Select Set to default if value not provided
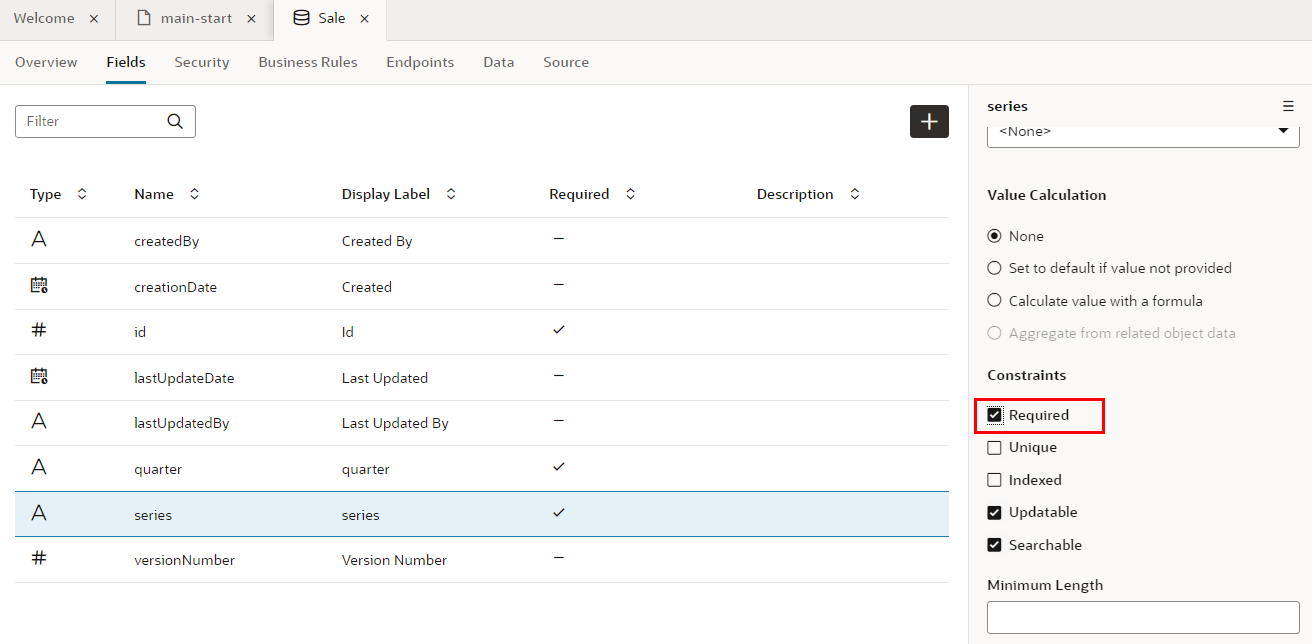 [x=994, y=268]
